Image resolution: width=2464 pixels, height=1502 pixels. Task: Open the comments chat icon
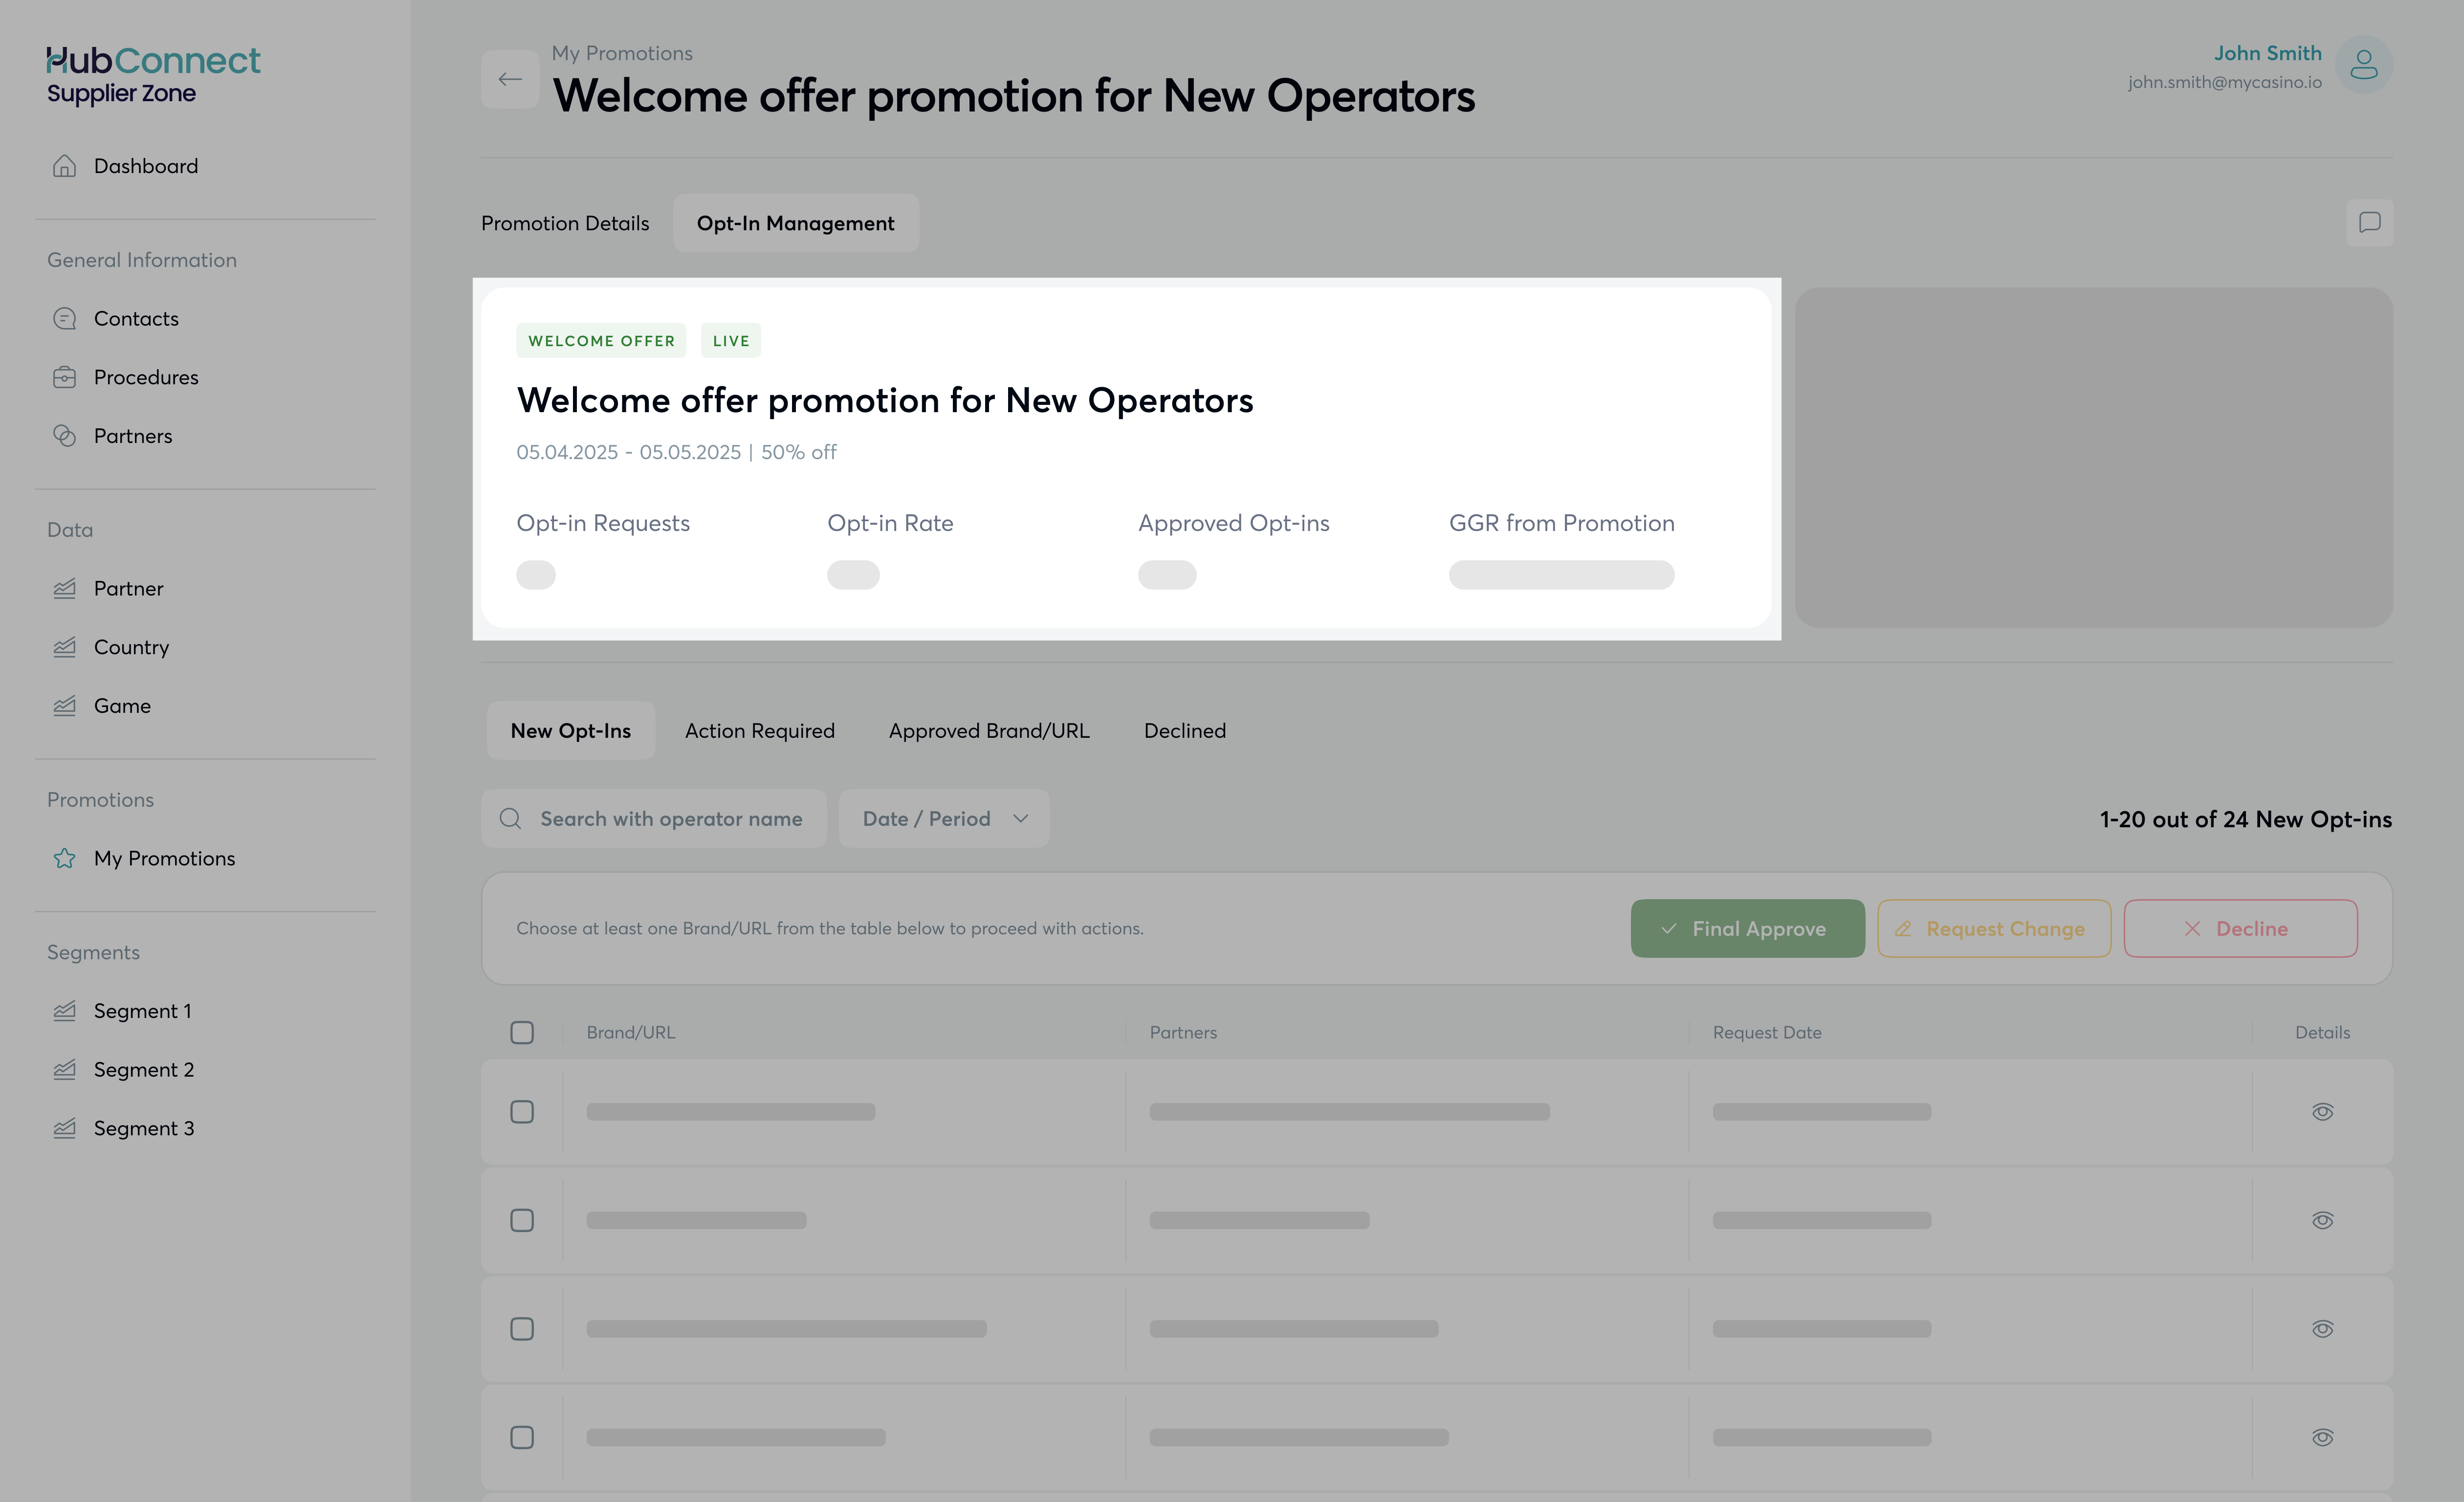tap(2369, 222)
